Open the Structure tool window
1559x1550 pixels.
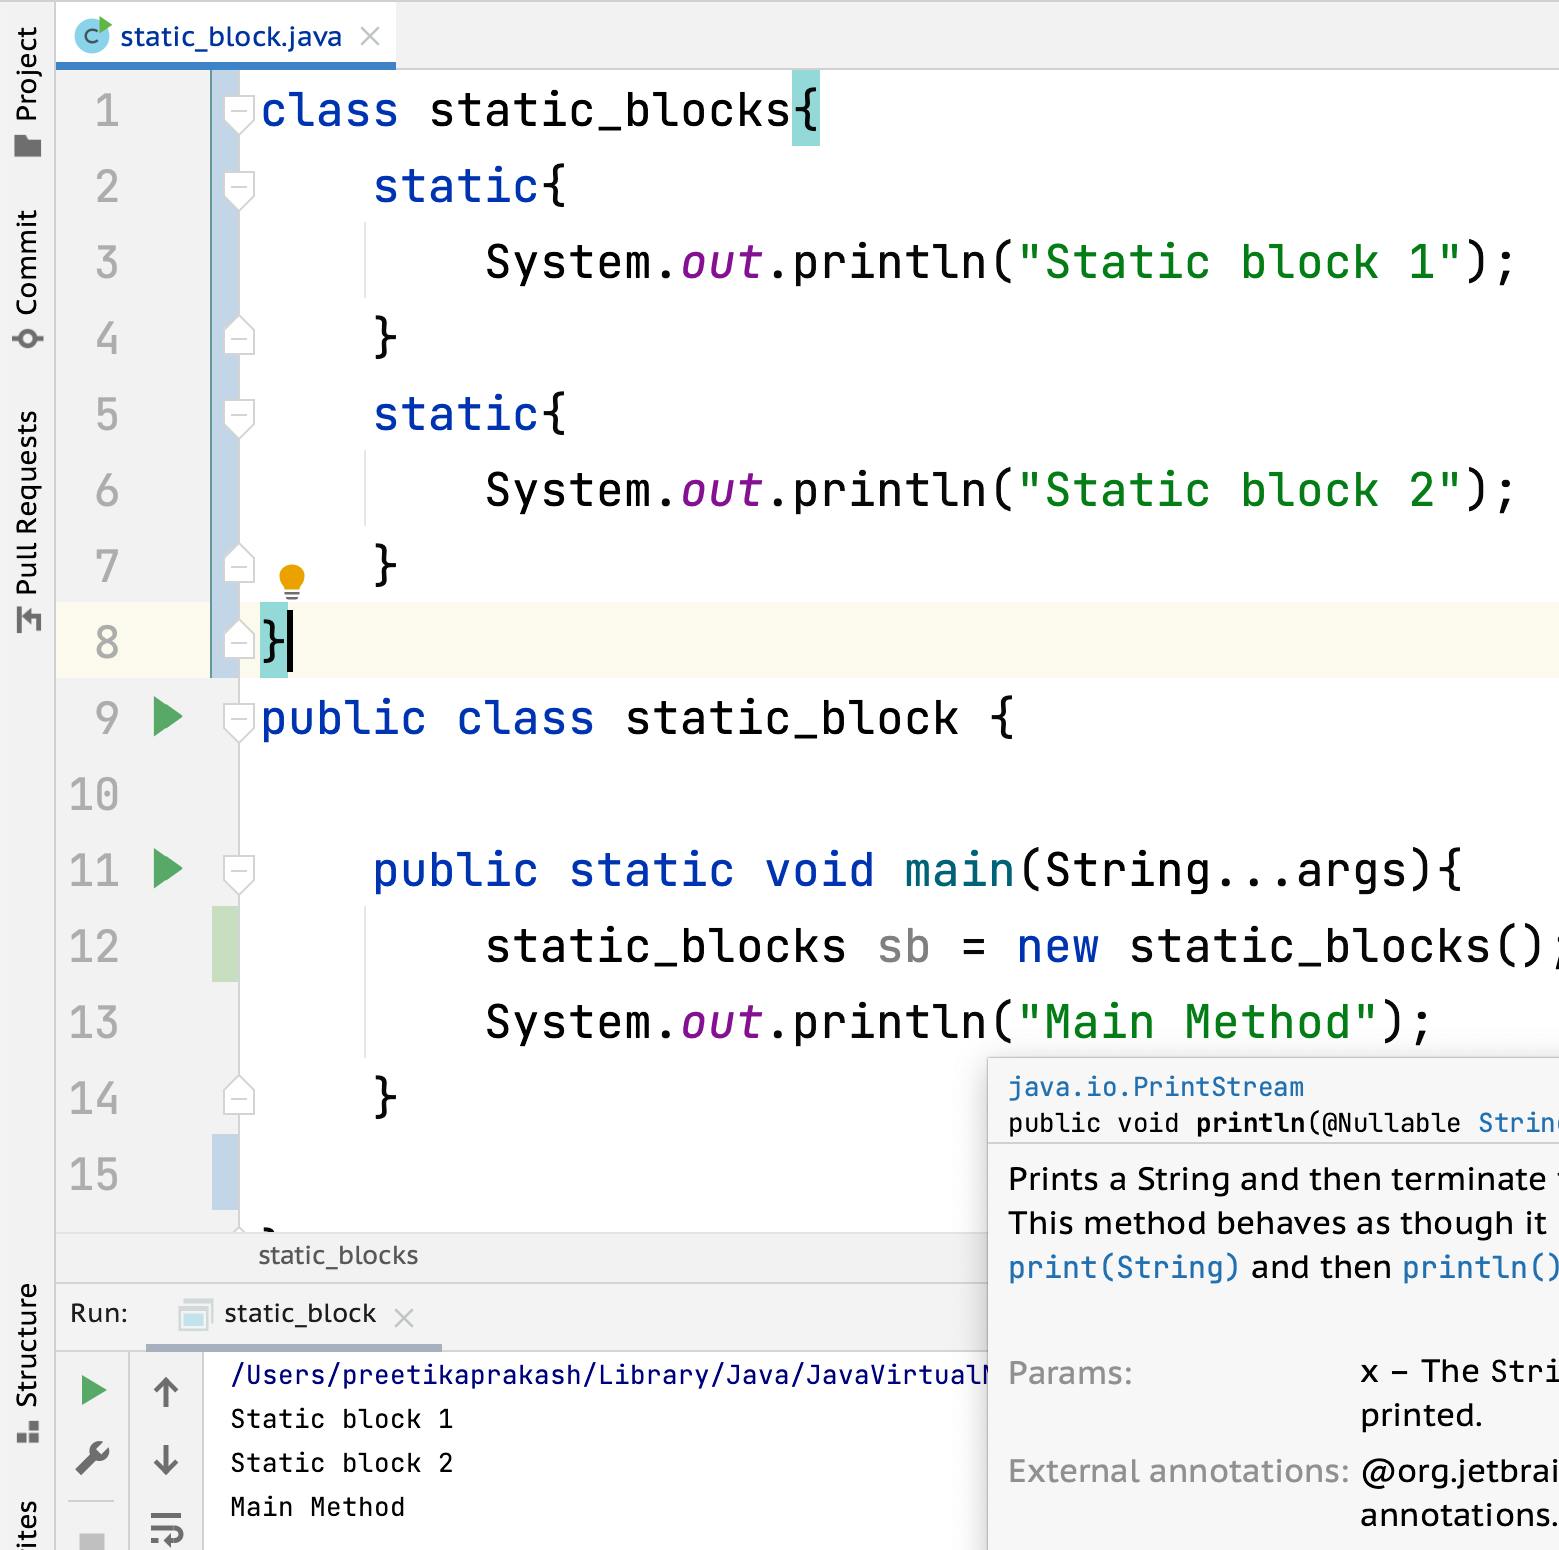pos(27,1362)
